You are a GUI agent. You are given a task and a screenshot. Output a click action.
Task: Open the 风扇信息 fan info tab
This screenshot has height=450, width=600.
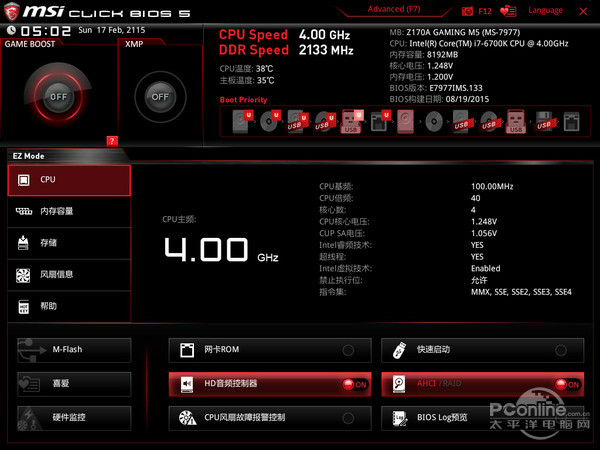(x=69, y=275)
